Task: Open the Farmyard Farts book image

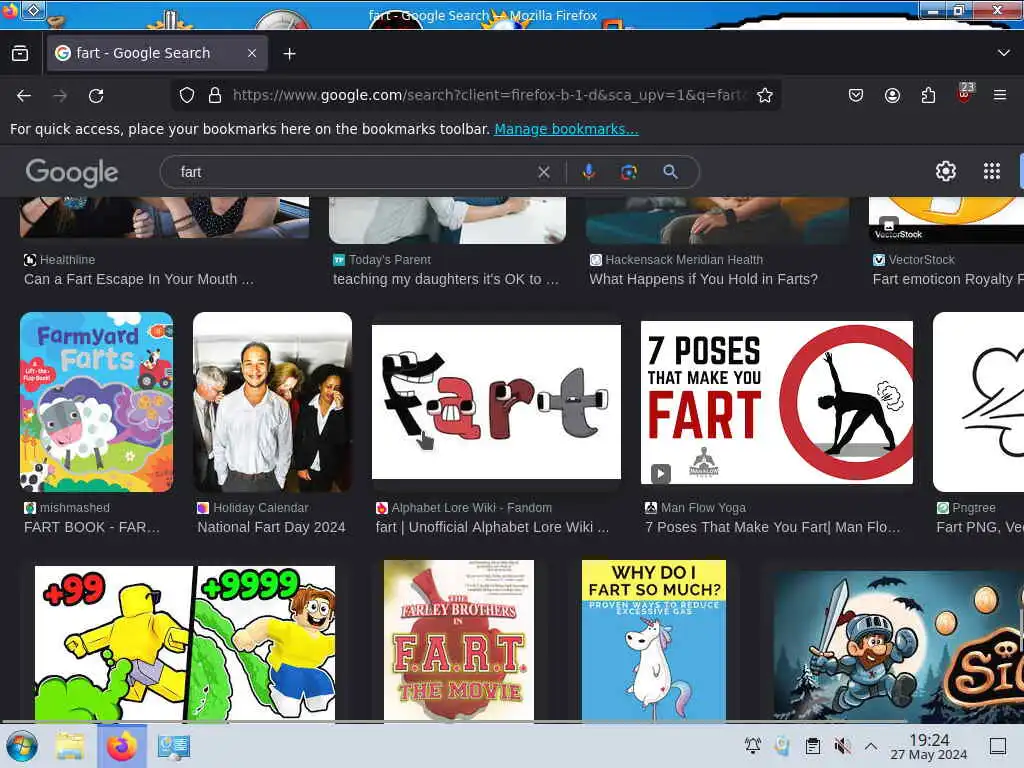Action: pyautogui.click(x=97, y=402)
